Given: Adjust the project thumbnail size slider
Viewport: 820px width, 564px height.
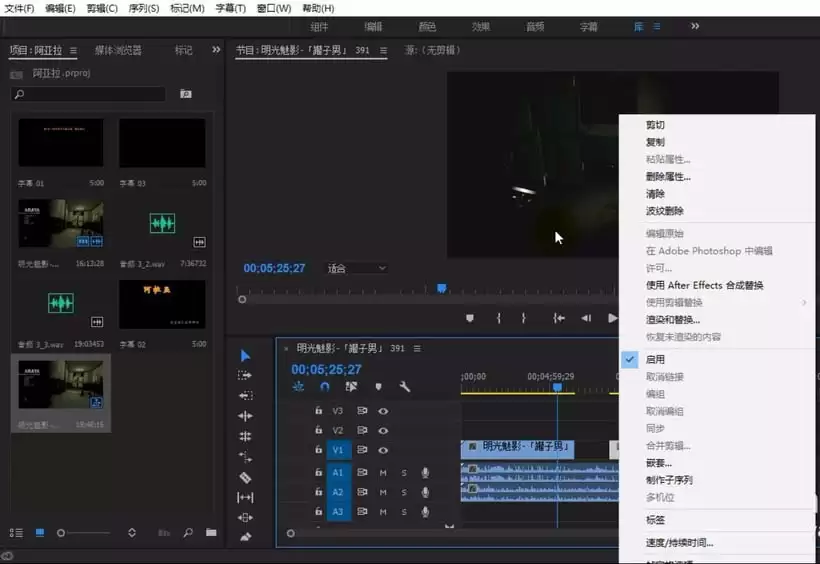Looking at the screenshot, I should click(x=62, y=533).
